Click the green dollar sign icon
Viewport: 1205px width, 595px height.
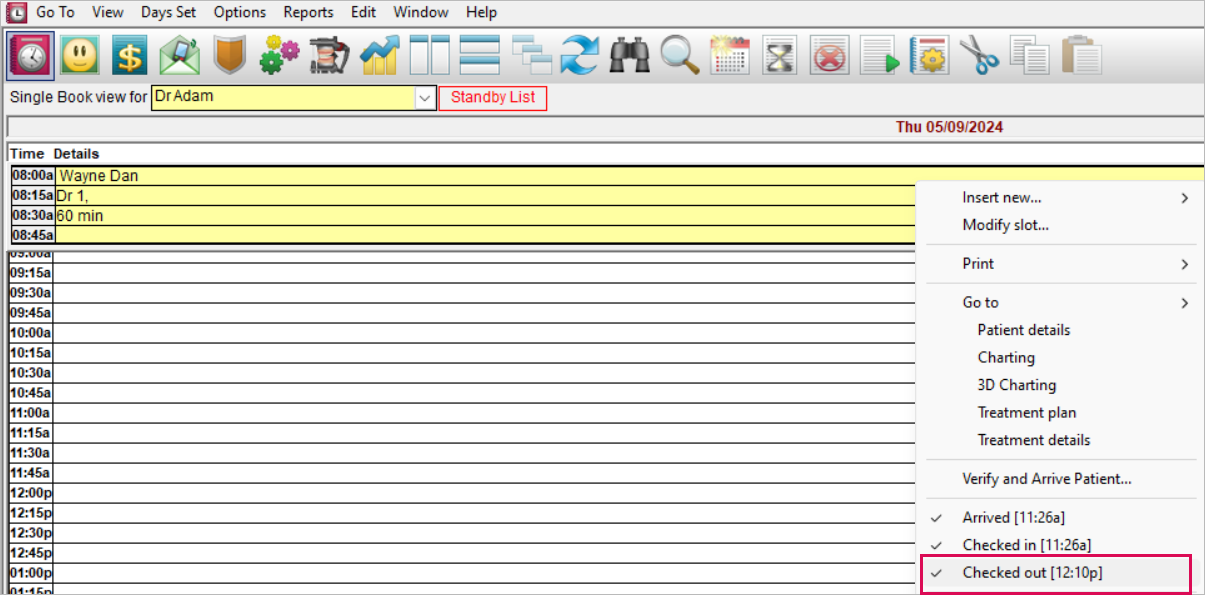[x=129, y=55]
